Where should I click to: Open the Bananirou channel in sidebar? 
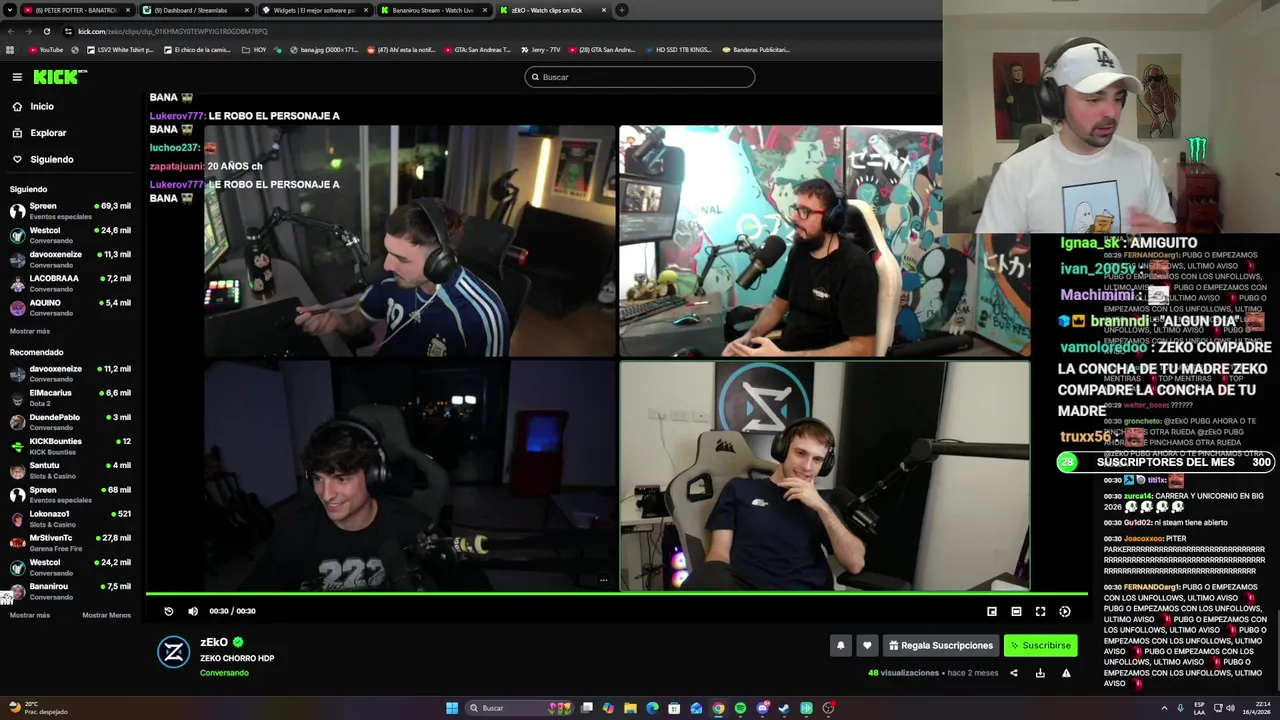point(70,590)
